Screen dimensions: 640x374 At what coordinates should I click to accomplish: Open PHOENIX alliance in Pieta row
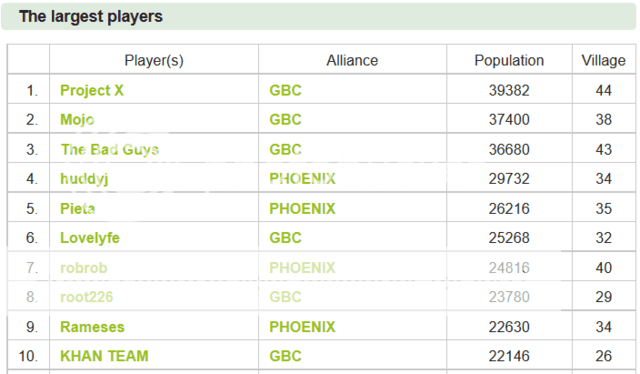coord(302,209)
